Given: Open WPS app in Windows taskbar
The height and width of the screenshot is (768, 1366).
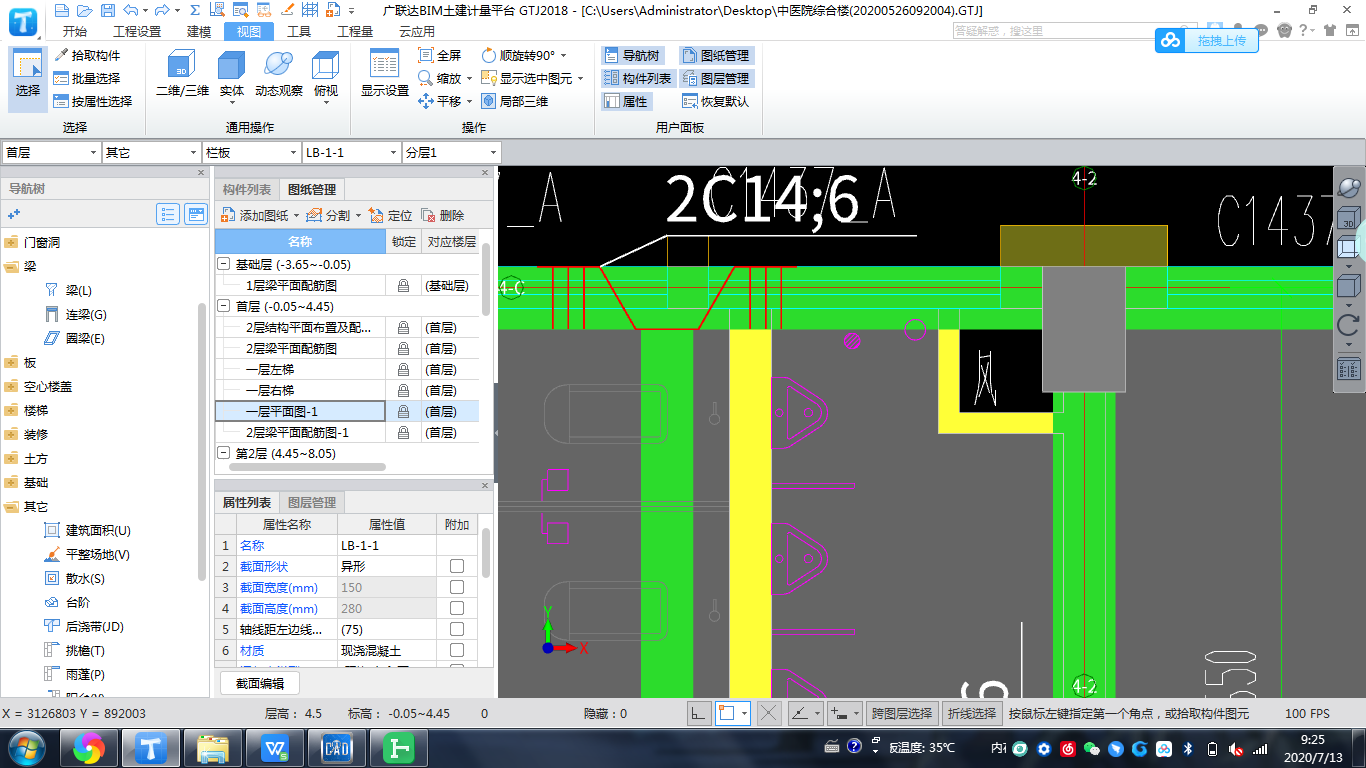Looking at the screenshot, I should [x=274, y=747].
